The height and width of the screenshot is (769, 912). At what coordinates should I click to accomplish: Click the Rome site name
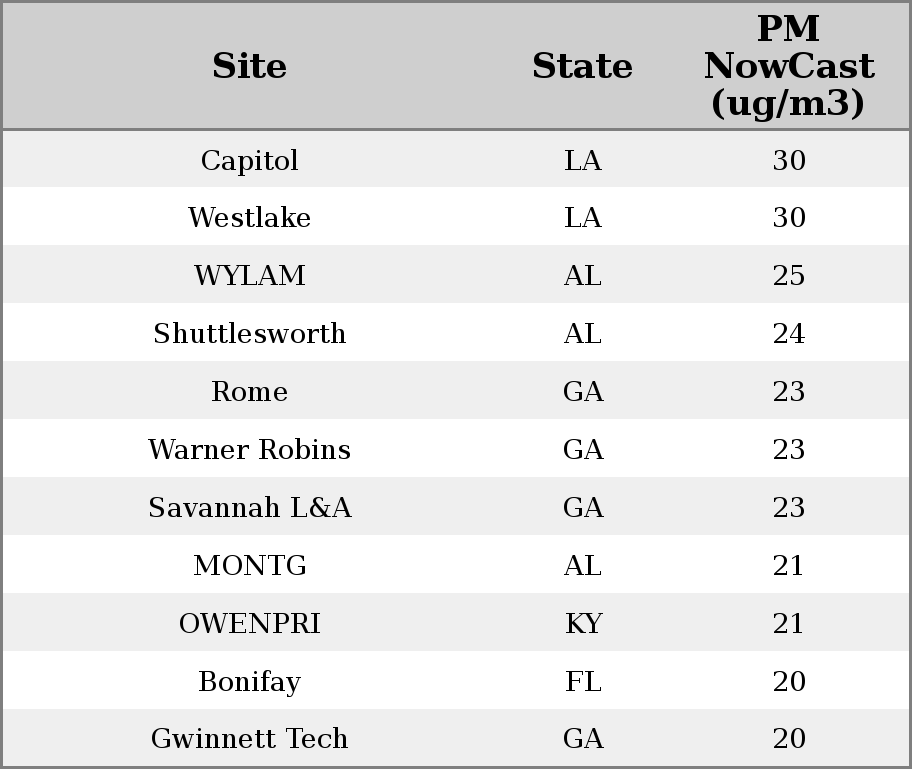(x=249, y=391)
